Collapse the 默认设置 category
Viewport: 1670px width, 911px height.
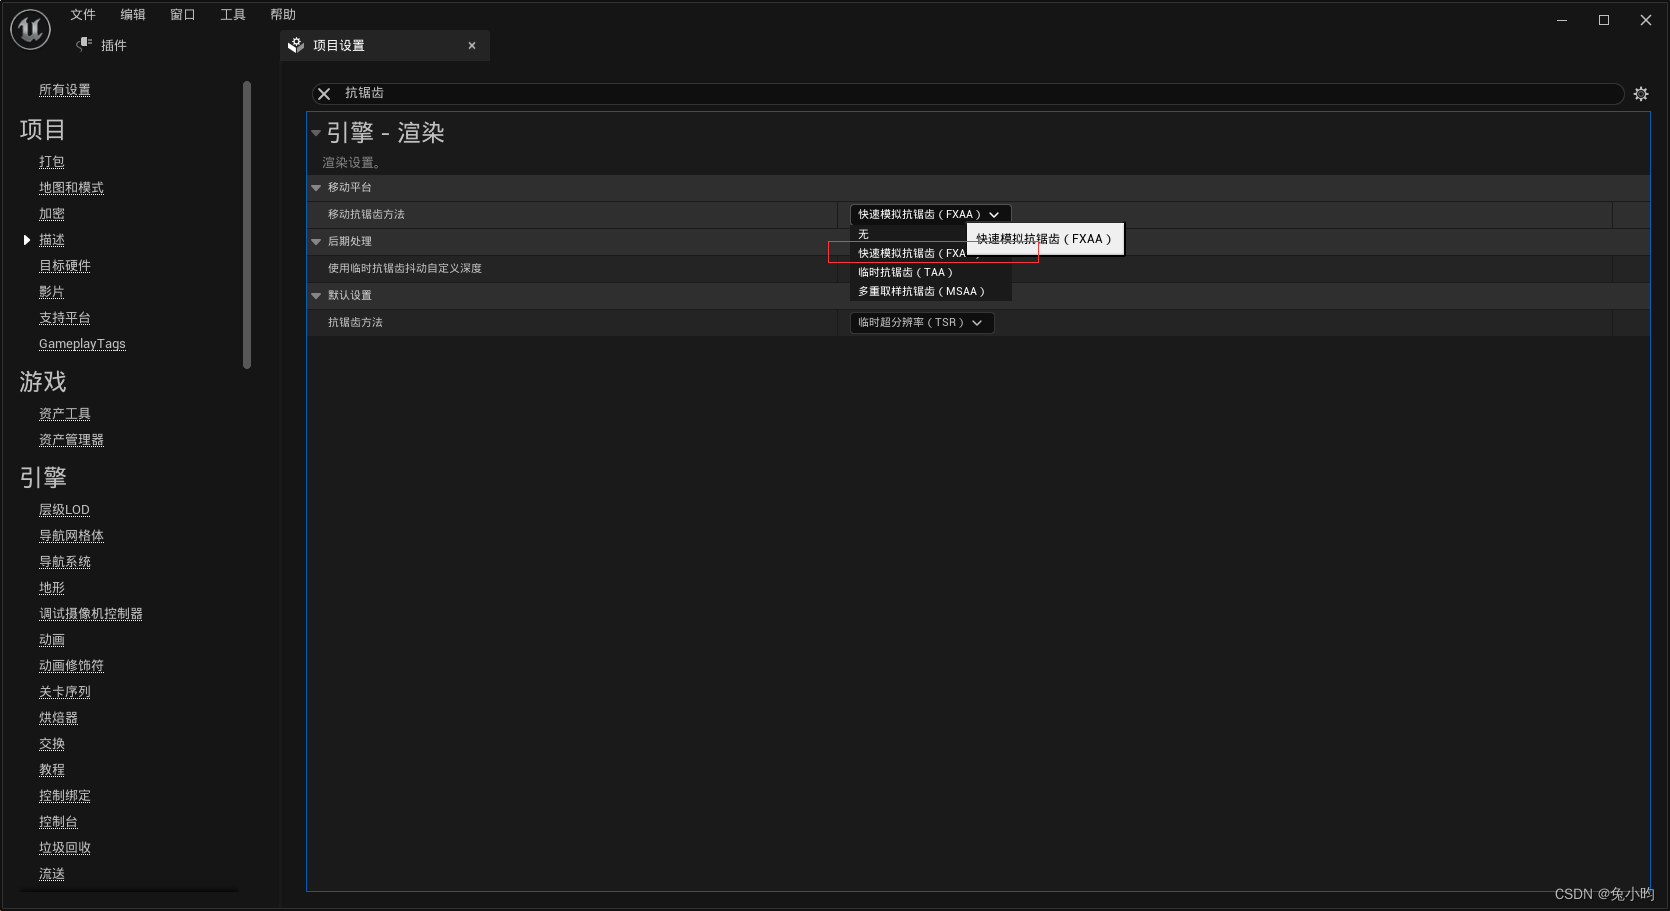(x=316, y=295)
